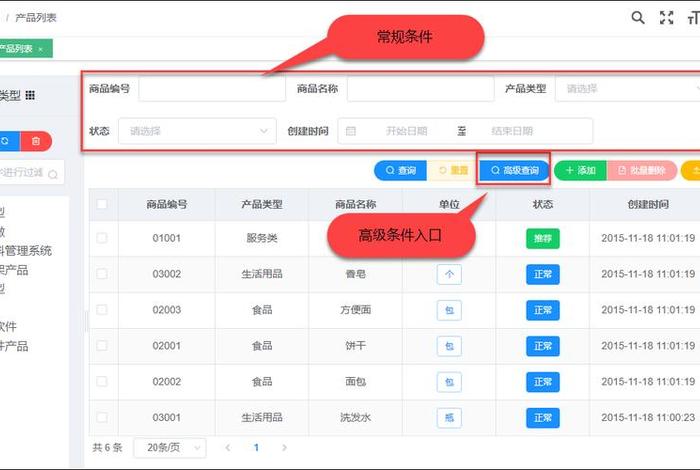Select the 管理系统 tree node
The height and width of the screenshot is (470, 700).
pos(26,251)
